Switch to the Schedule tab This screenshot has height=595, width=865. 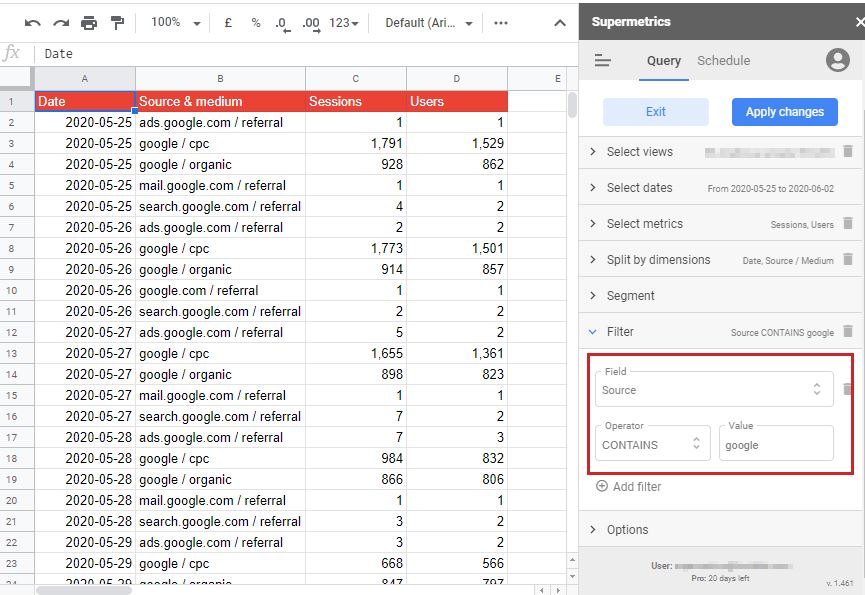click(x=723, y=61)
